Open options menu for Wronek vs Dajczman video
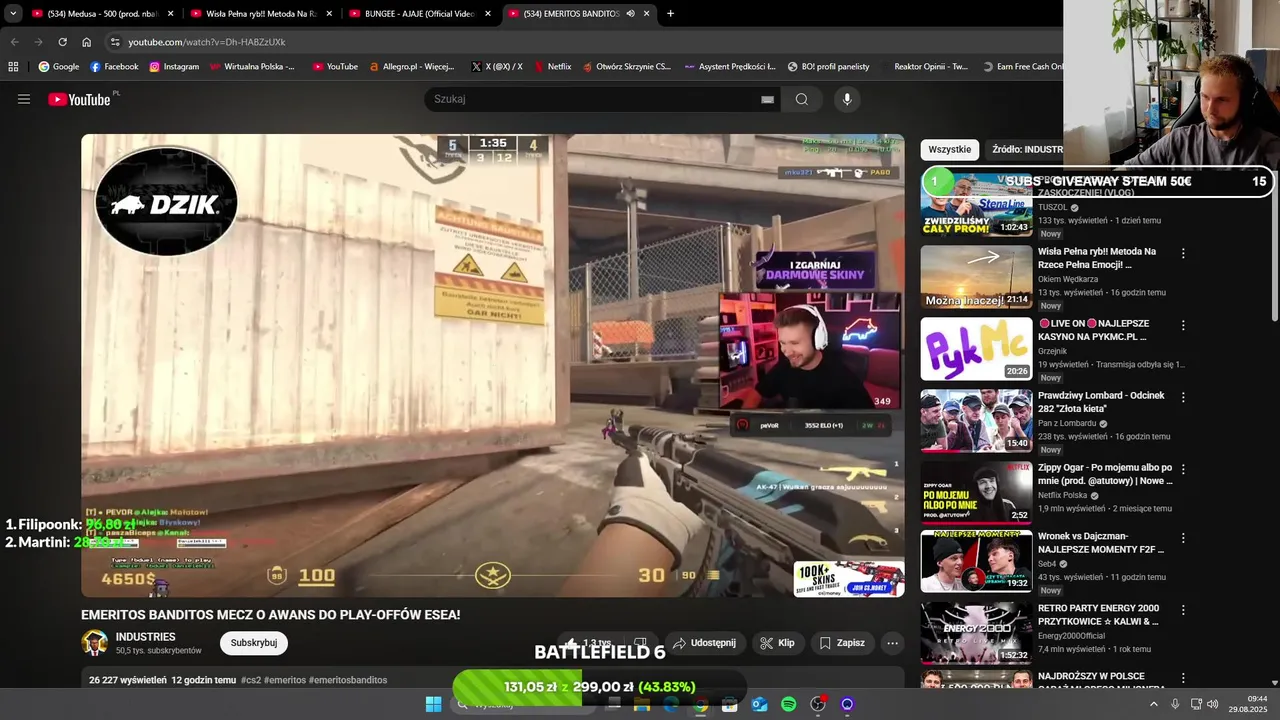Screen dimensions: 1280x720 click(x=1183, y=538)
